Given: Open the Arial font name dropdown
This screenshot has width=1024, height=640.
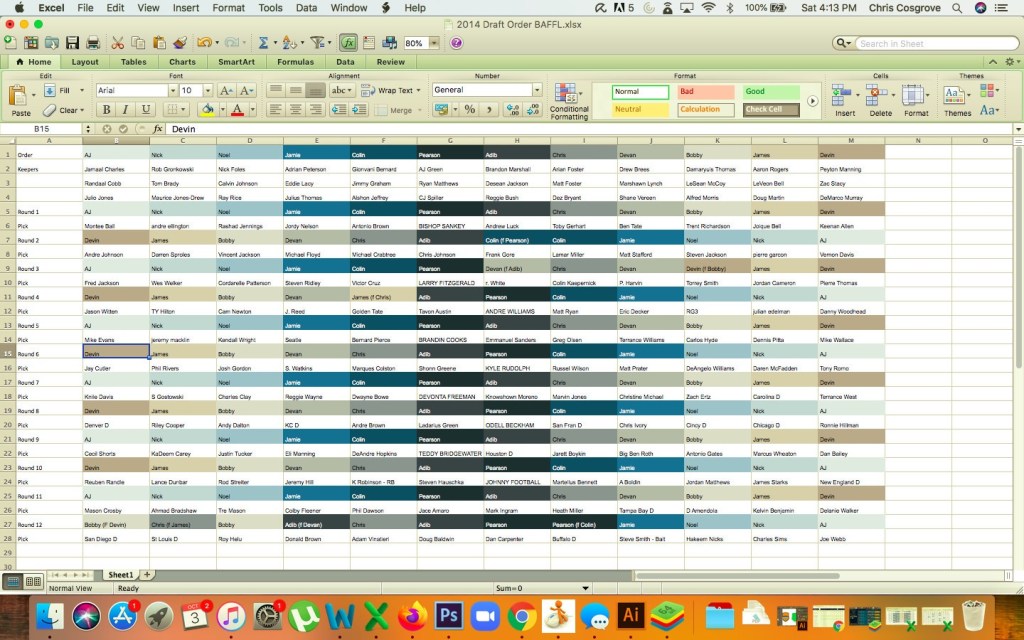Looking at the screenshot, I should pos(171,90).
